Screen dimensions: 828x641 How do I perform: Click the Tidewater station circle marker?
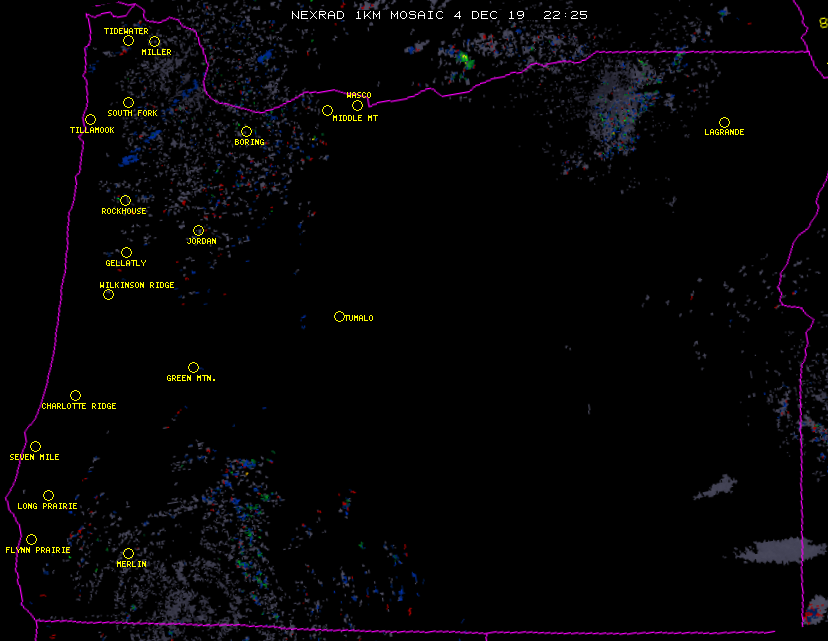click(x=128, y=40)
